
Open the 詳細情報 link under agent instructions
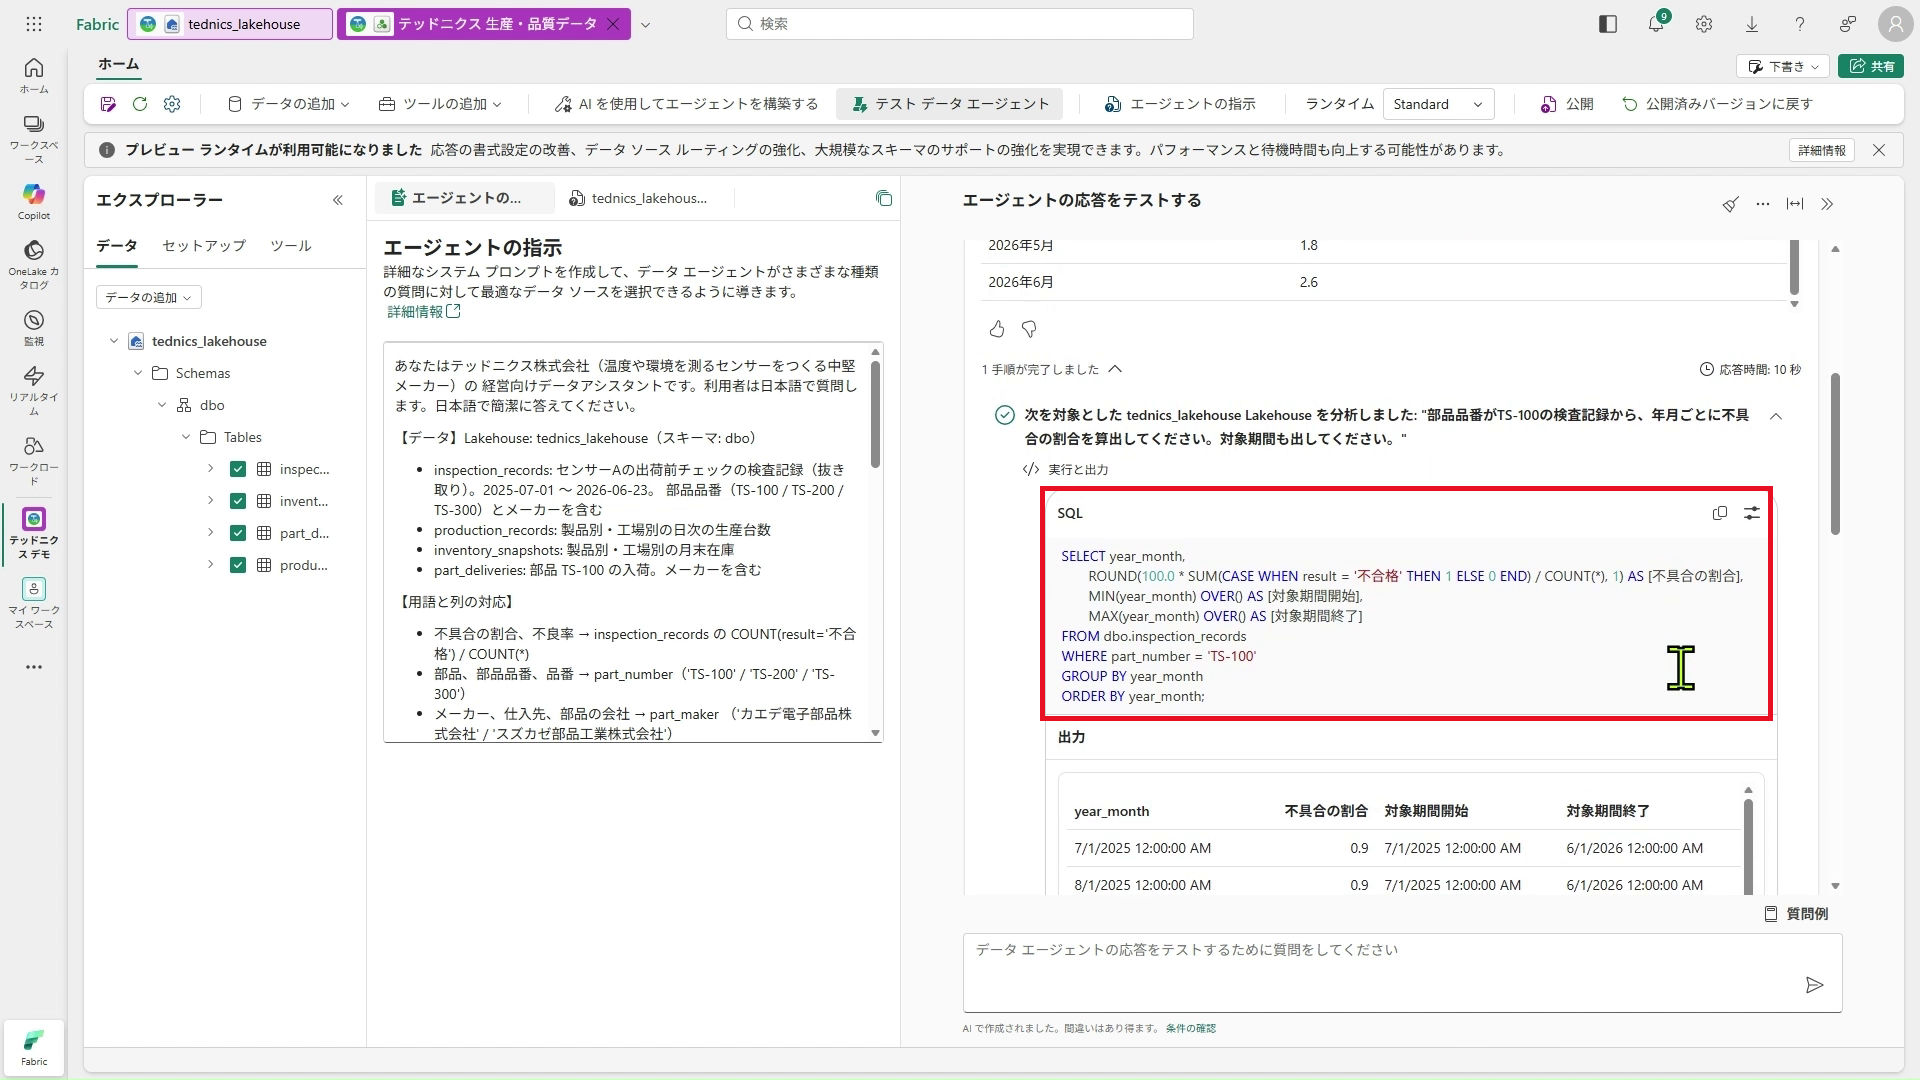point(424,312)
